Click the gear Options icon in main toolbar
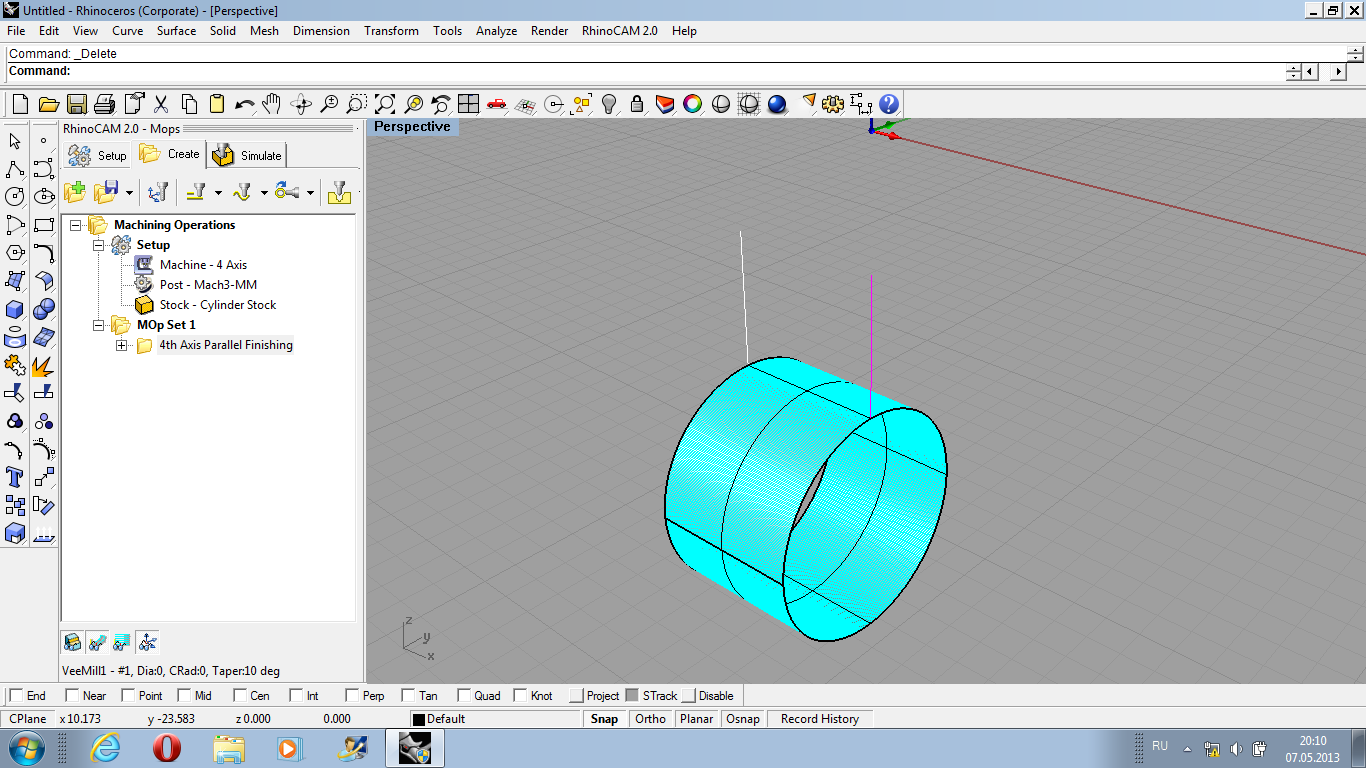The image size is (1366, 768). click(833, 104)
